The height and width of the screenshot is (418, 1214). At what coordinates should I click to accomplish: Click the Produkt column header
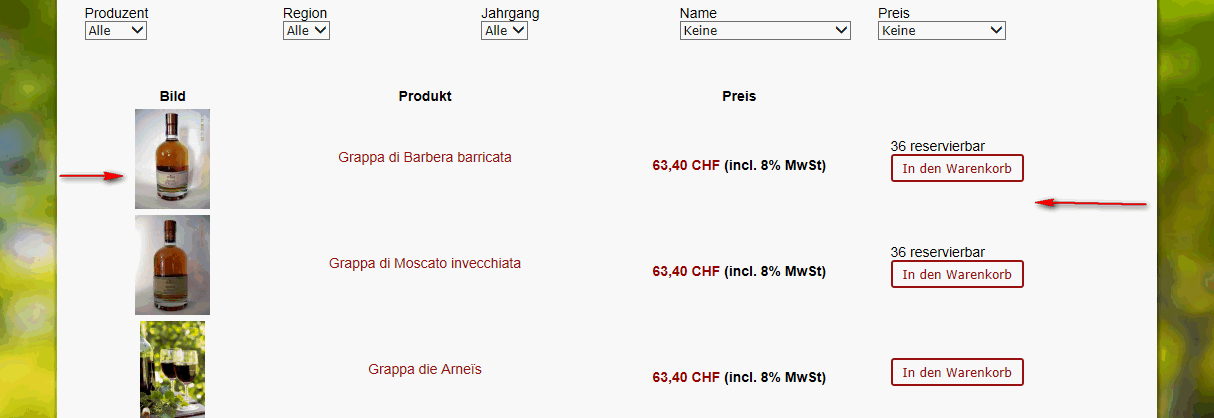click(x=425, y=97)
